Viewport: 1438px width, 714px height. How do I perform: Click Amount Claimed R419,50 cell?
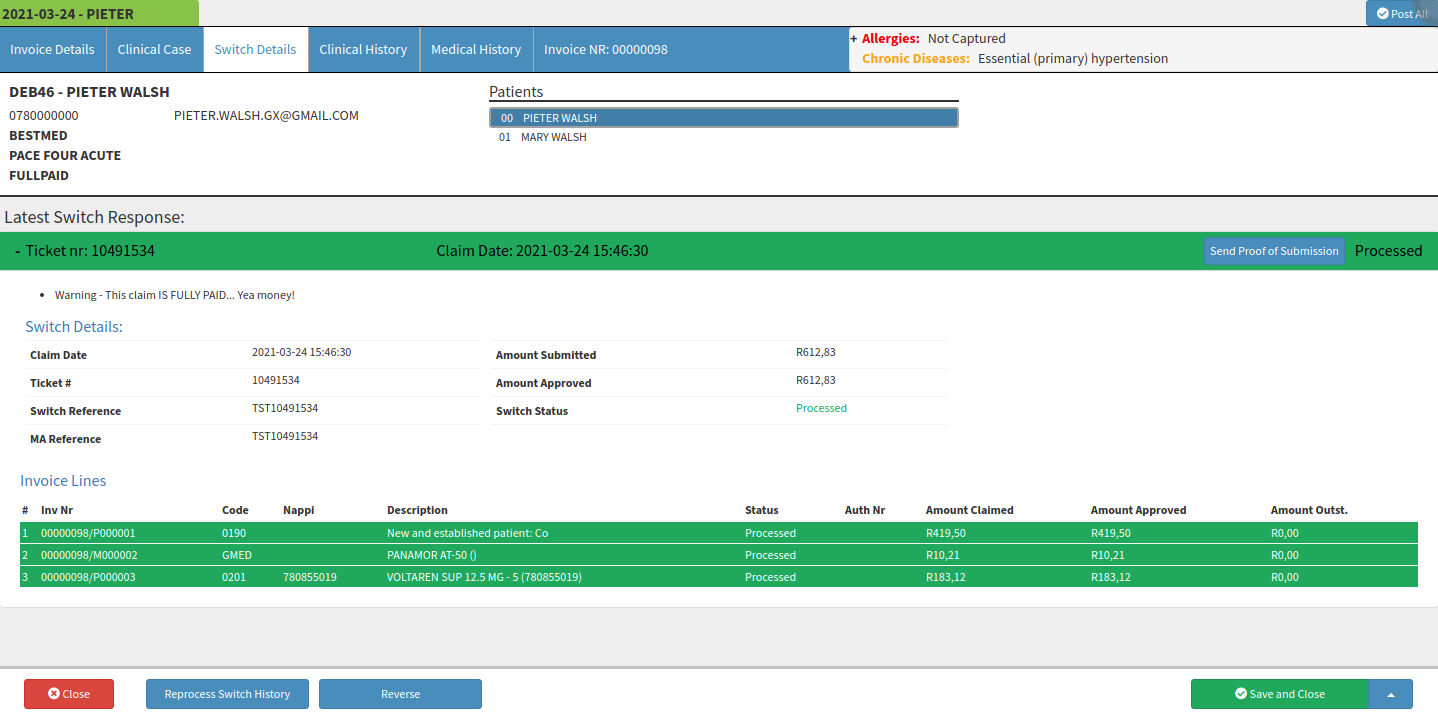point(946,533)
